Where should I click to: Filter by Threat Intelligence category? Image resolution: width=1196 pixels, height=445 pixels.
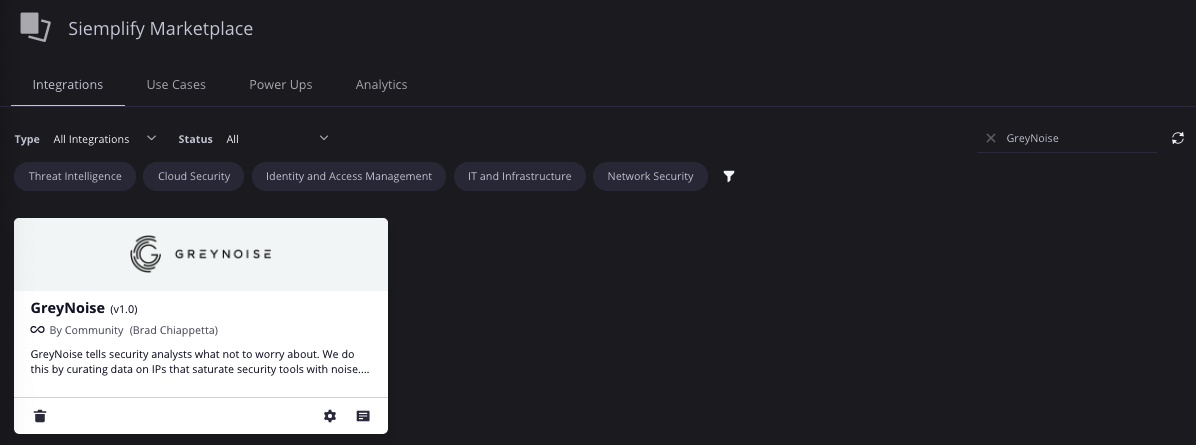click(75, 176)
